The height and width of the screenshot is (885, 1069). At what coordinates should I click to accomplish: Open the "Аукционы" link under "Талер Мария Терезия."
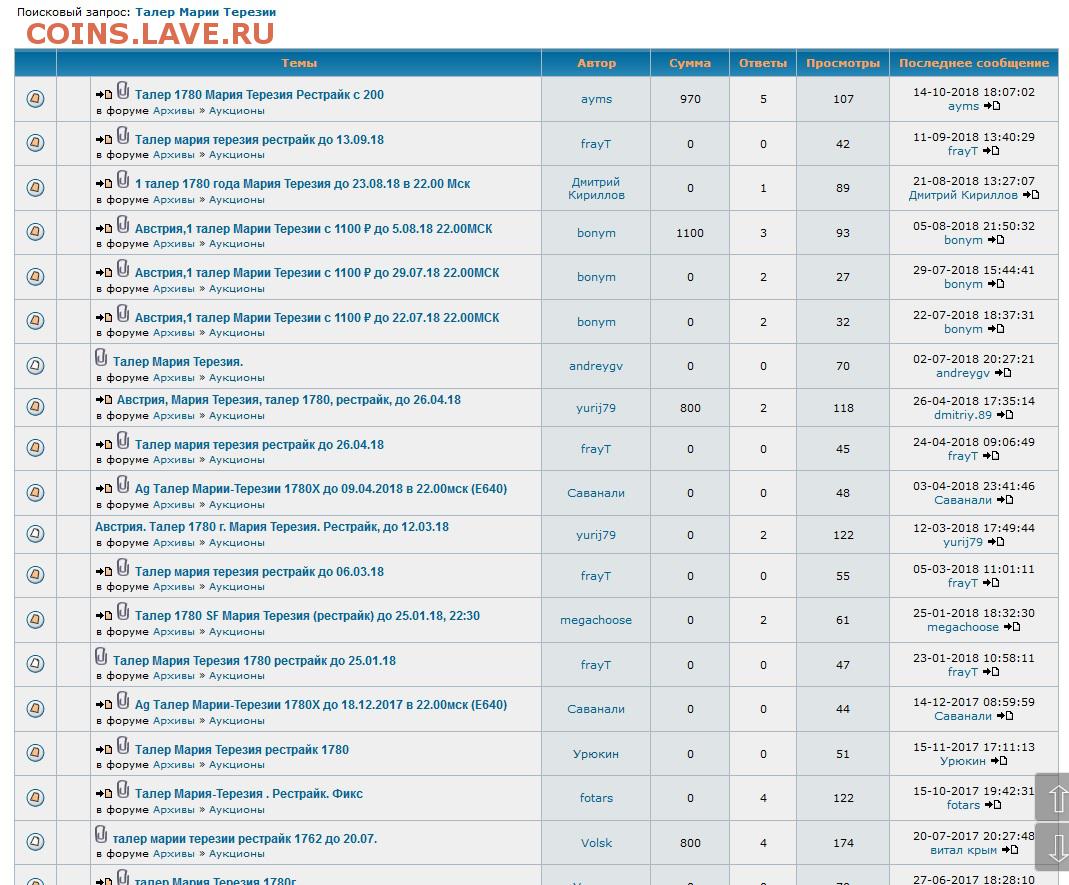click(x=237, y=378)
